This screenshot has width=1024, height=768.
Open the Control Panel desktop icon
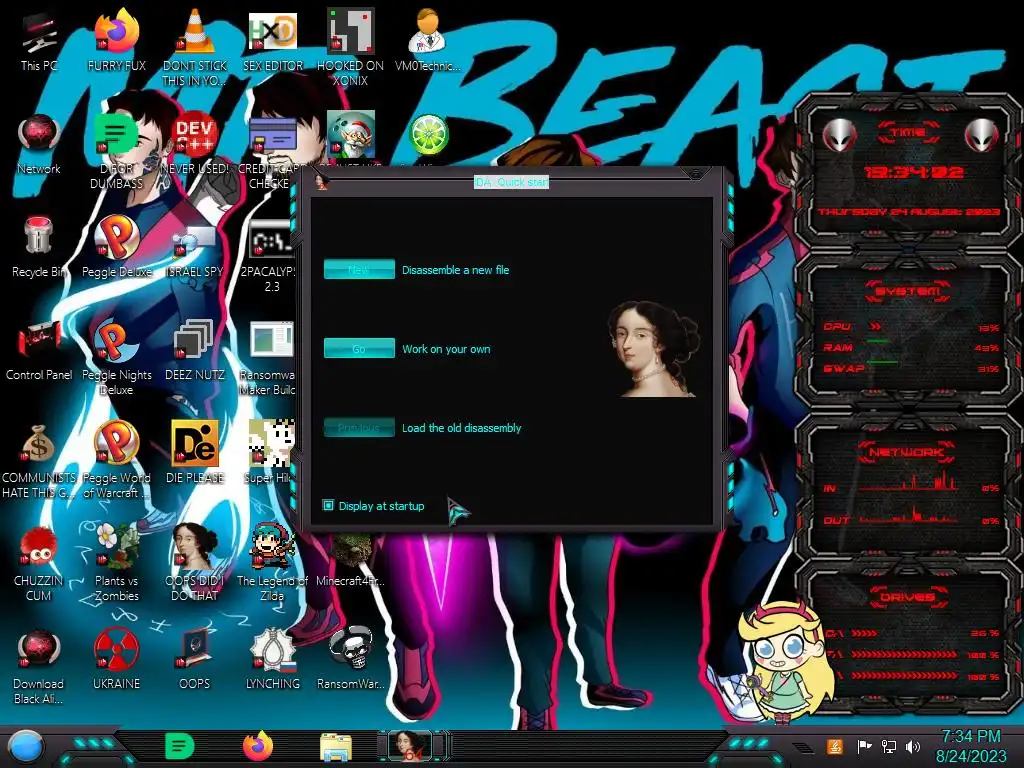click(39, 351)
